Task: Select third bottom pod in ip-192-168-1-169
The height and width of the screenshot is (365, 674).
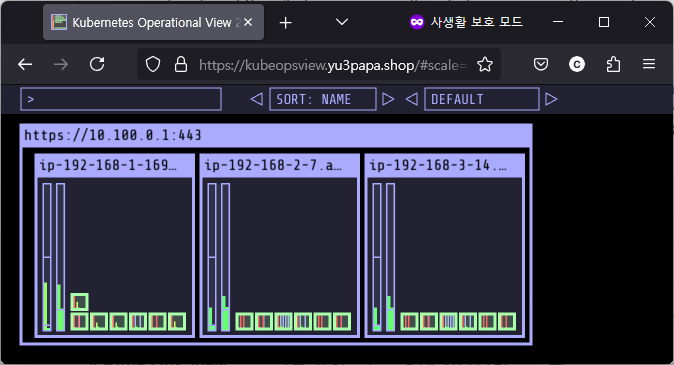Action: pyautogui.click(x=118, y=322)
